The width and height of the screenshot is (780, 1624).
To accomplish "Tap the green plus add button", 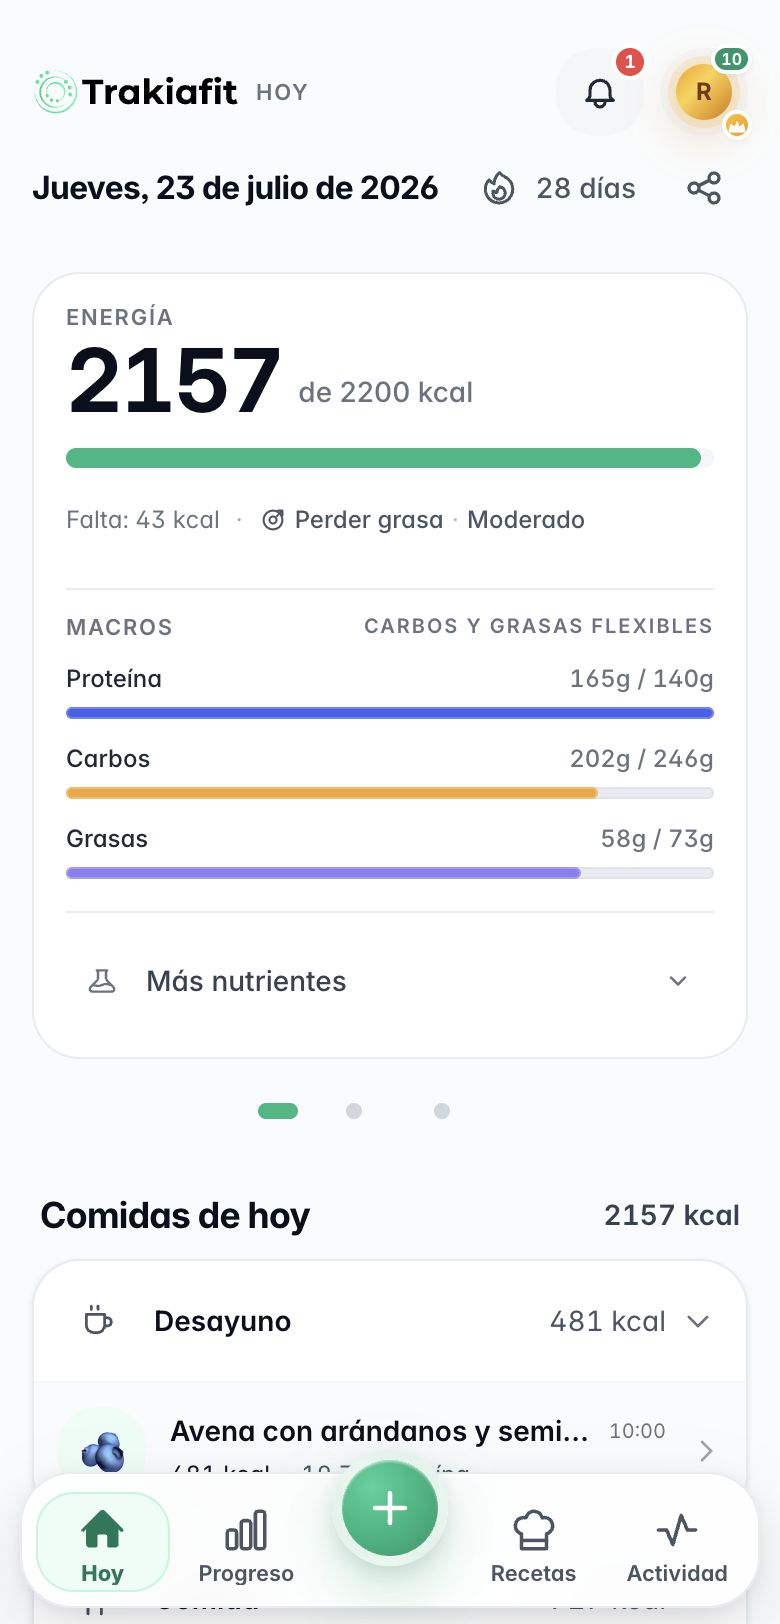I will (390, 1508).
